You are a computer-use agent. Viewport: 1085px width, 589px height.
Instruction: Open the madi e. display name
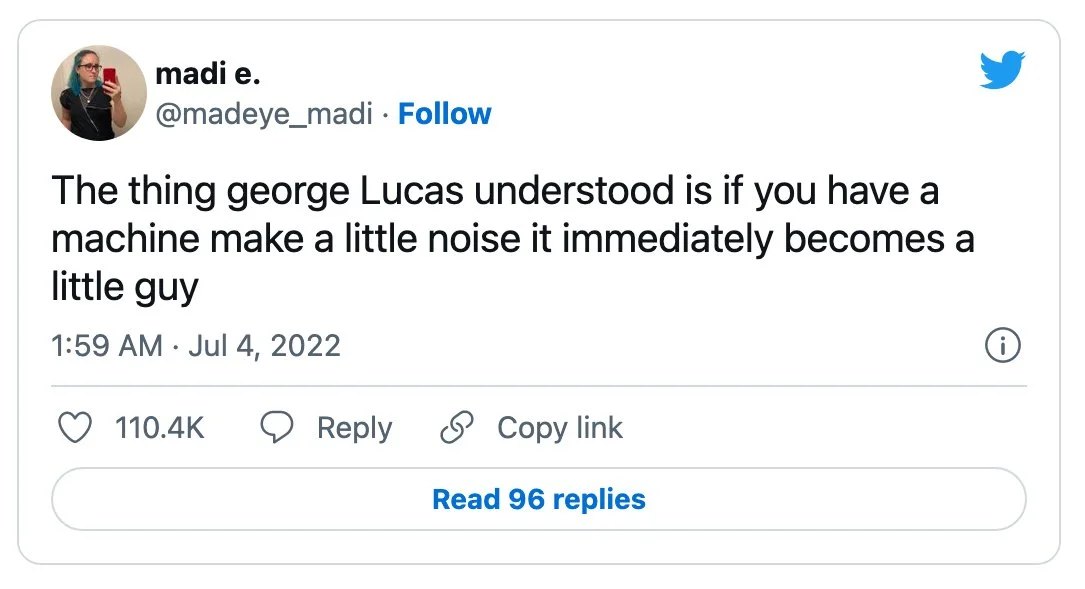208,73
